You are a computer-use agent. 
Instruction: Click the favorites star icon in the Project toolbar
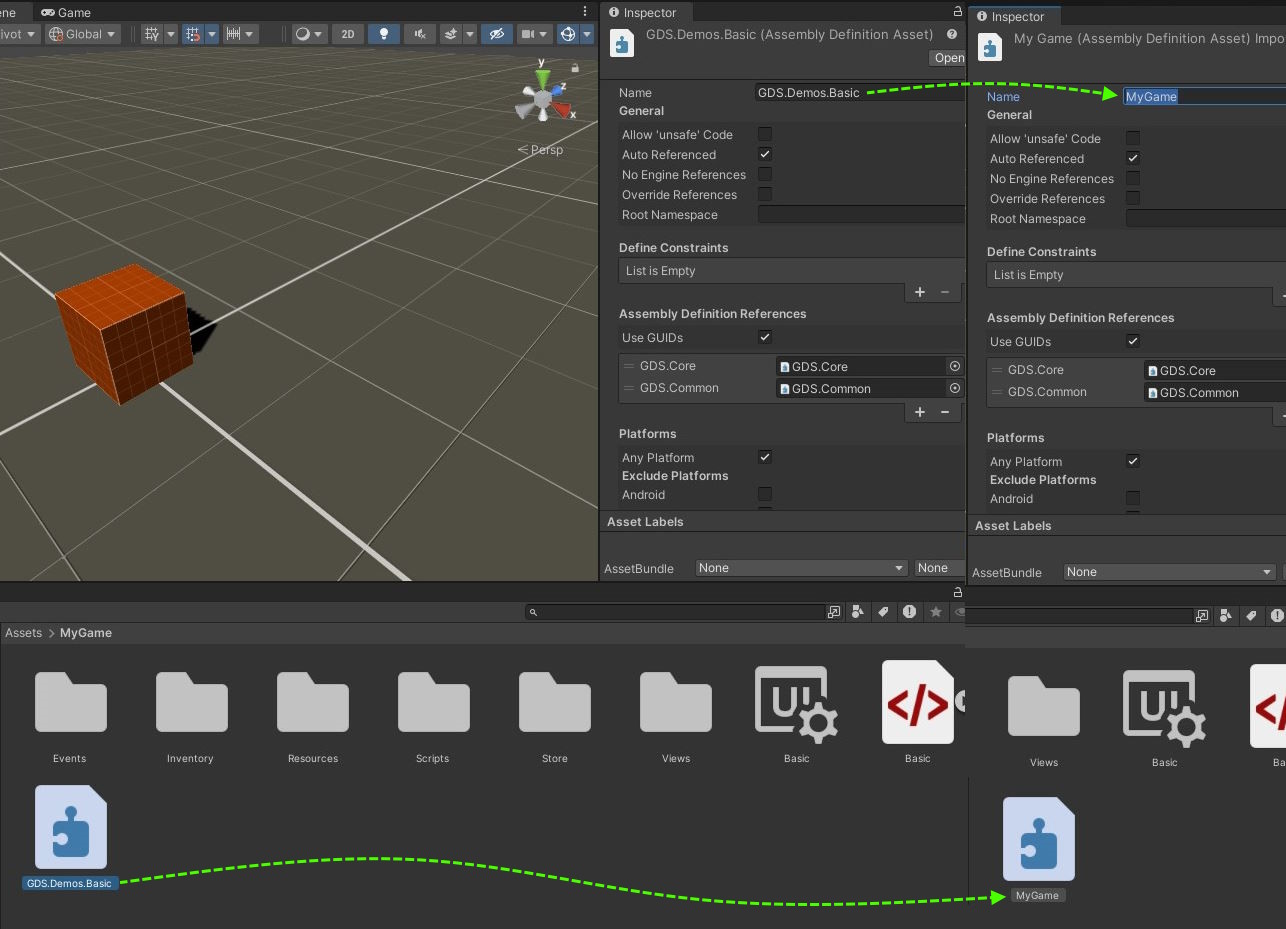935,612
